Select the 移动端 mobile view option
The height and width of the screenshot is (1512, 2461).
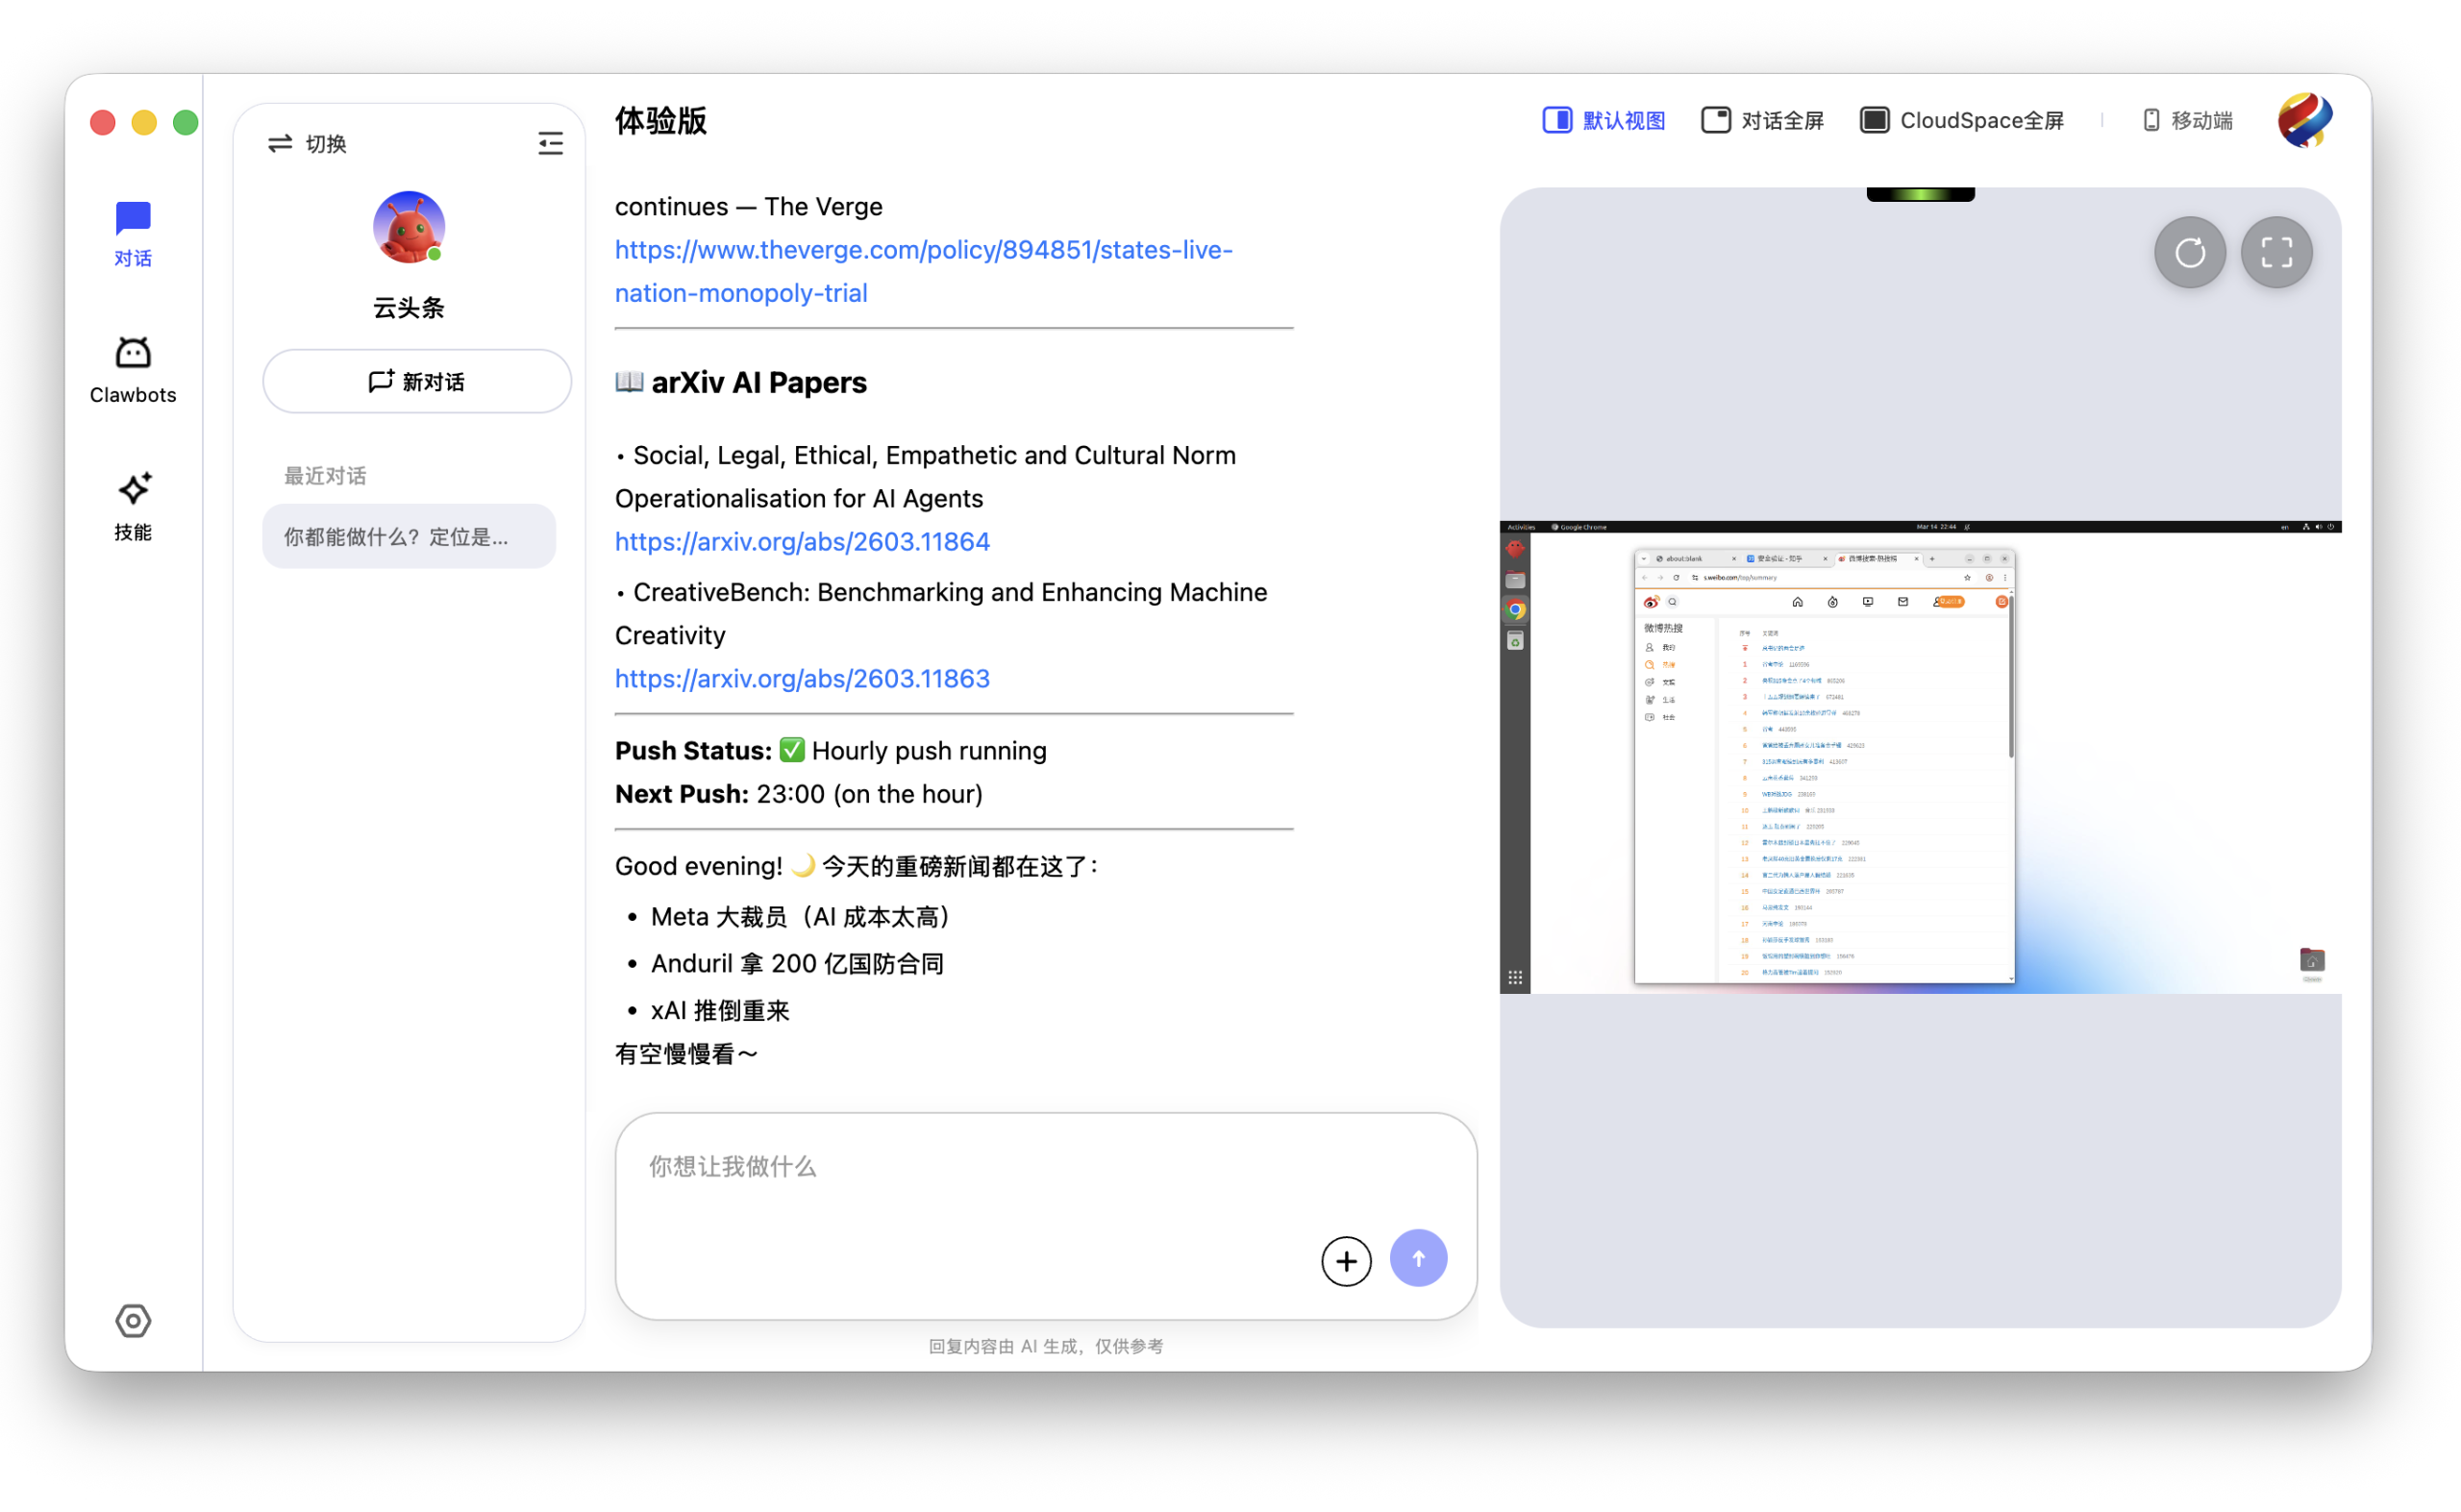point(2187,120)
